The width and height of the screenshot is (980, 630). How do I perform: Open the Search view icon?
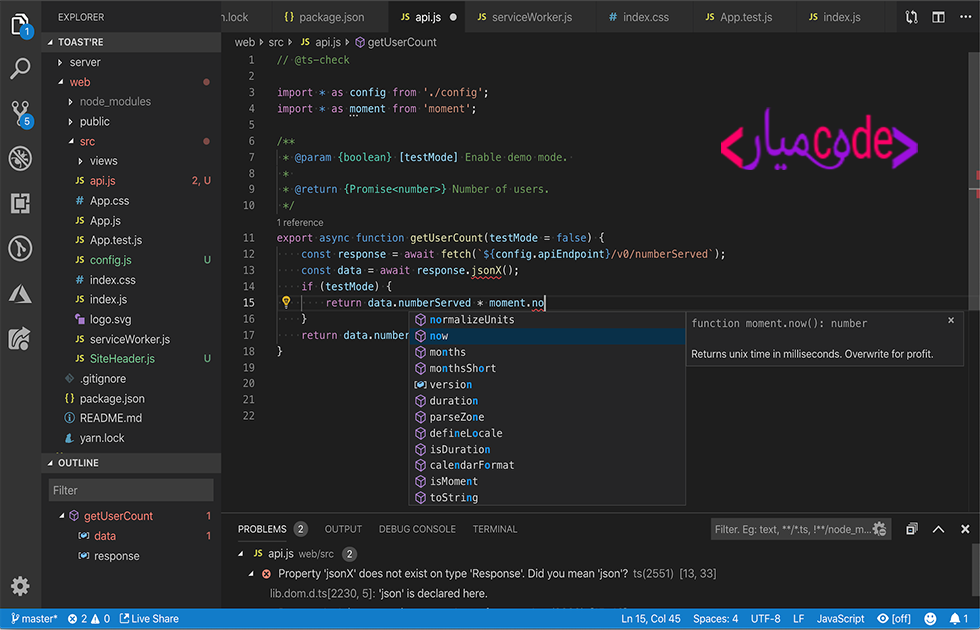coord(20,69)
